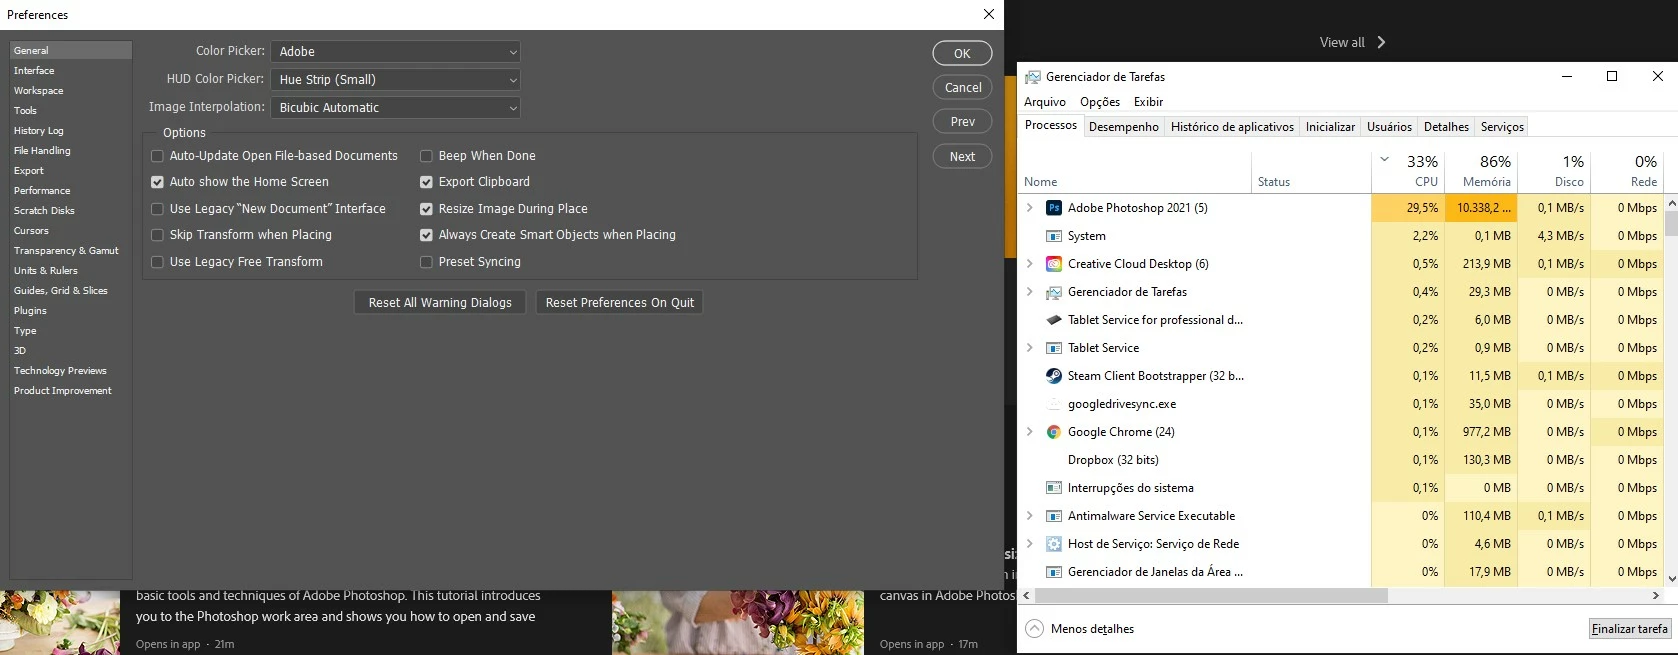Click the System process icon
1678x655 pixels.
(x=1053, y=236)
